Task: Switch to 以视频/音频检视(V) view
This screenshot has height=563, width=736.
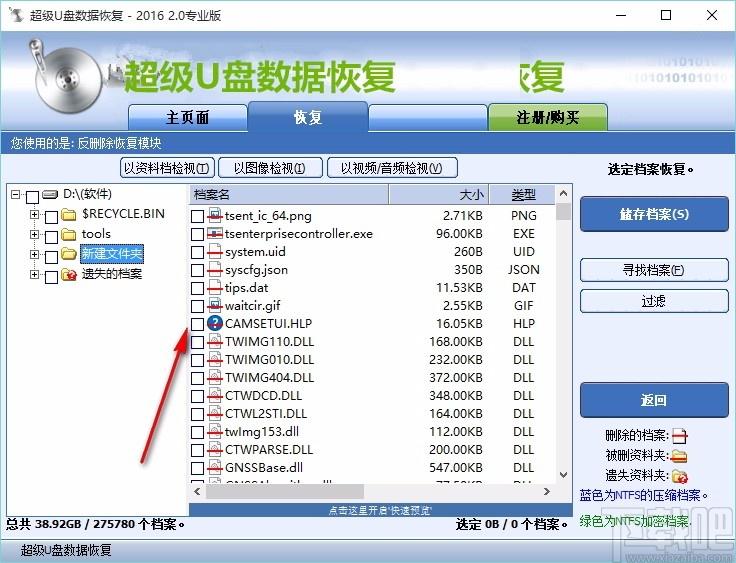Action: tap(392, 168)
